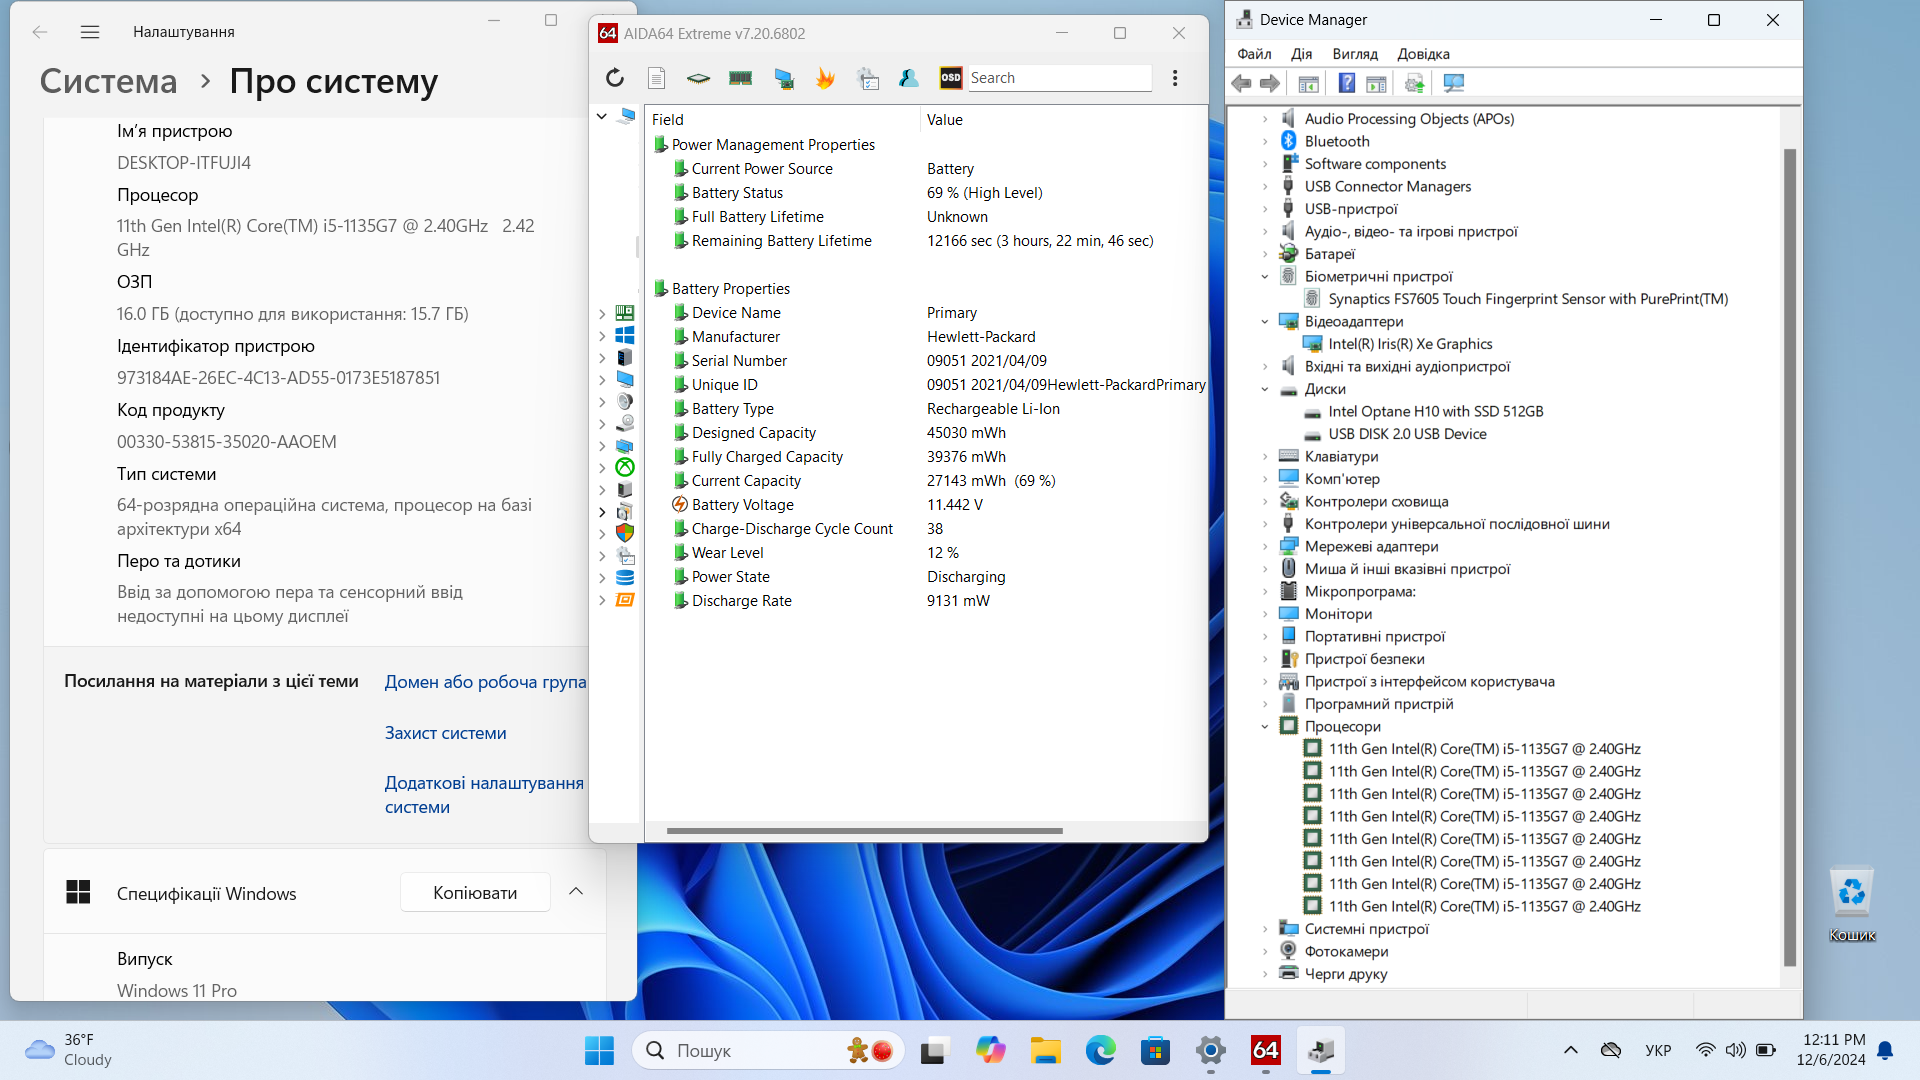Collapse the AIDA64 Computer tree node
Screen dimensions: 1920x1080
602,116
